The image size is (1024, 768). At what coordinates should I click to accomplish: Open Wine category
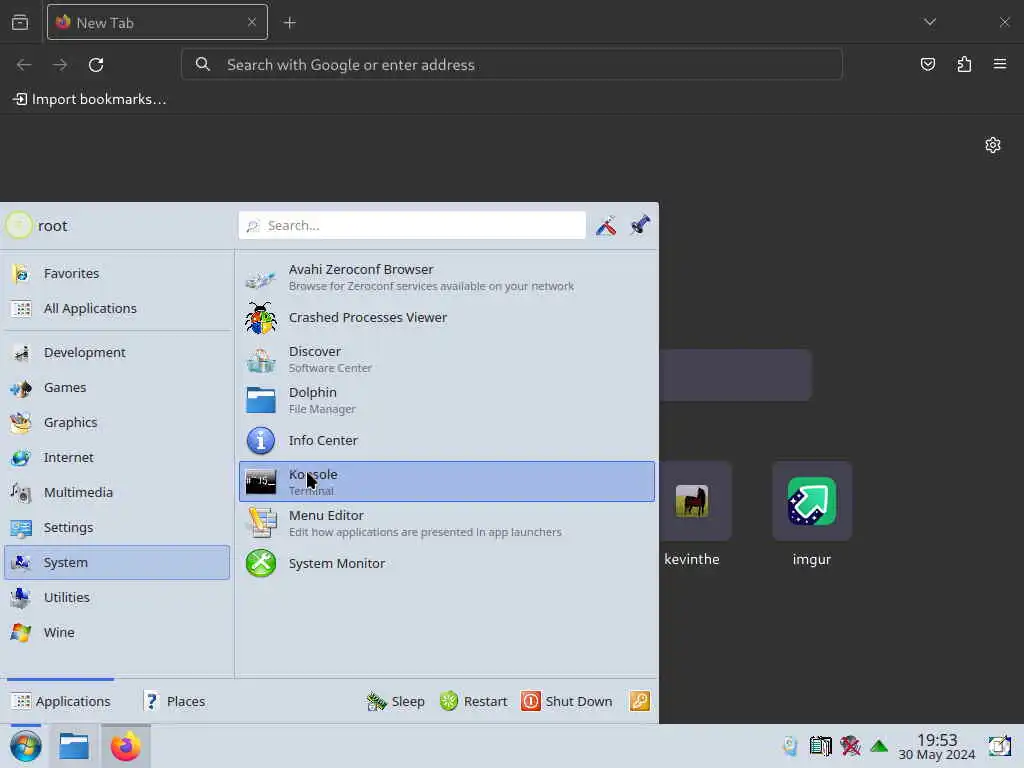pos(117,632)
